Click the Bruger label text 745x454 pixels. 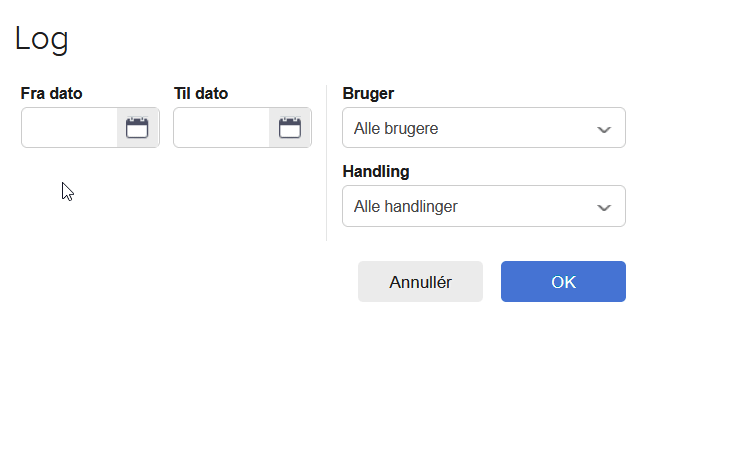click(368, 94)
